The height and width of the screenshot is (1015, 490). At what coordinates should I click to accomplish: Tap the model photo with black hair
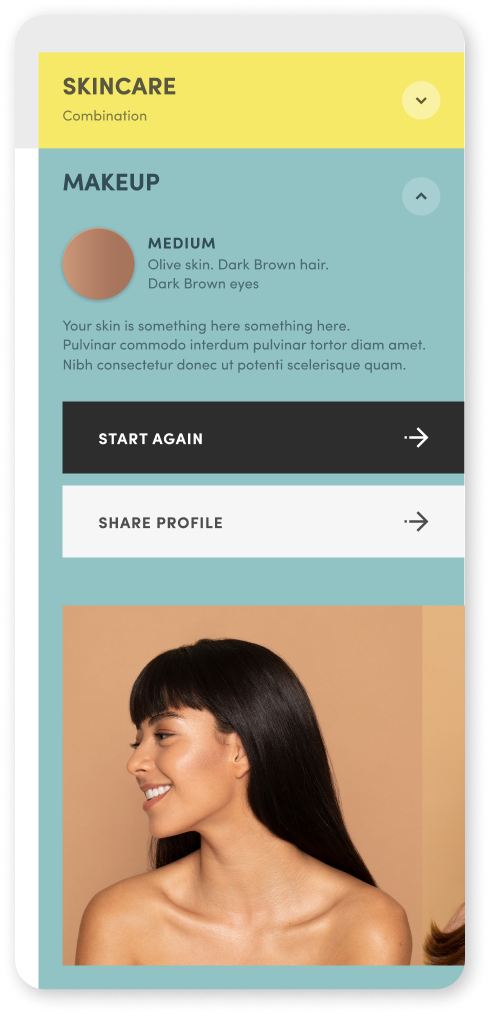[242, 785]
